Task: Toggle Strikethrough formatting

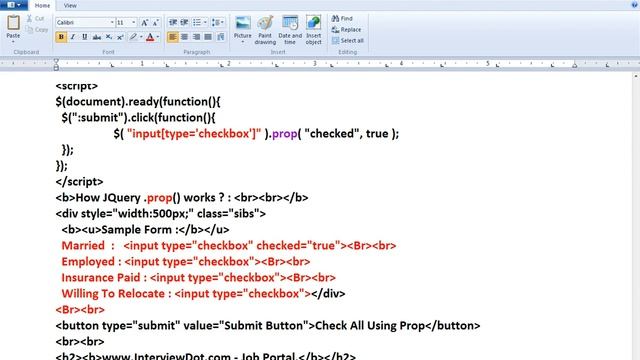Action: (x=97, y=37)
